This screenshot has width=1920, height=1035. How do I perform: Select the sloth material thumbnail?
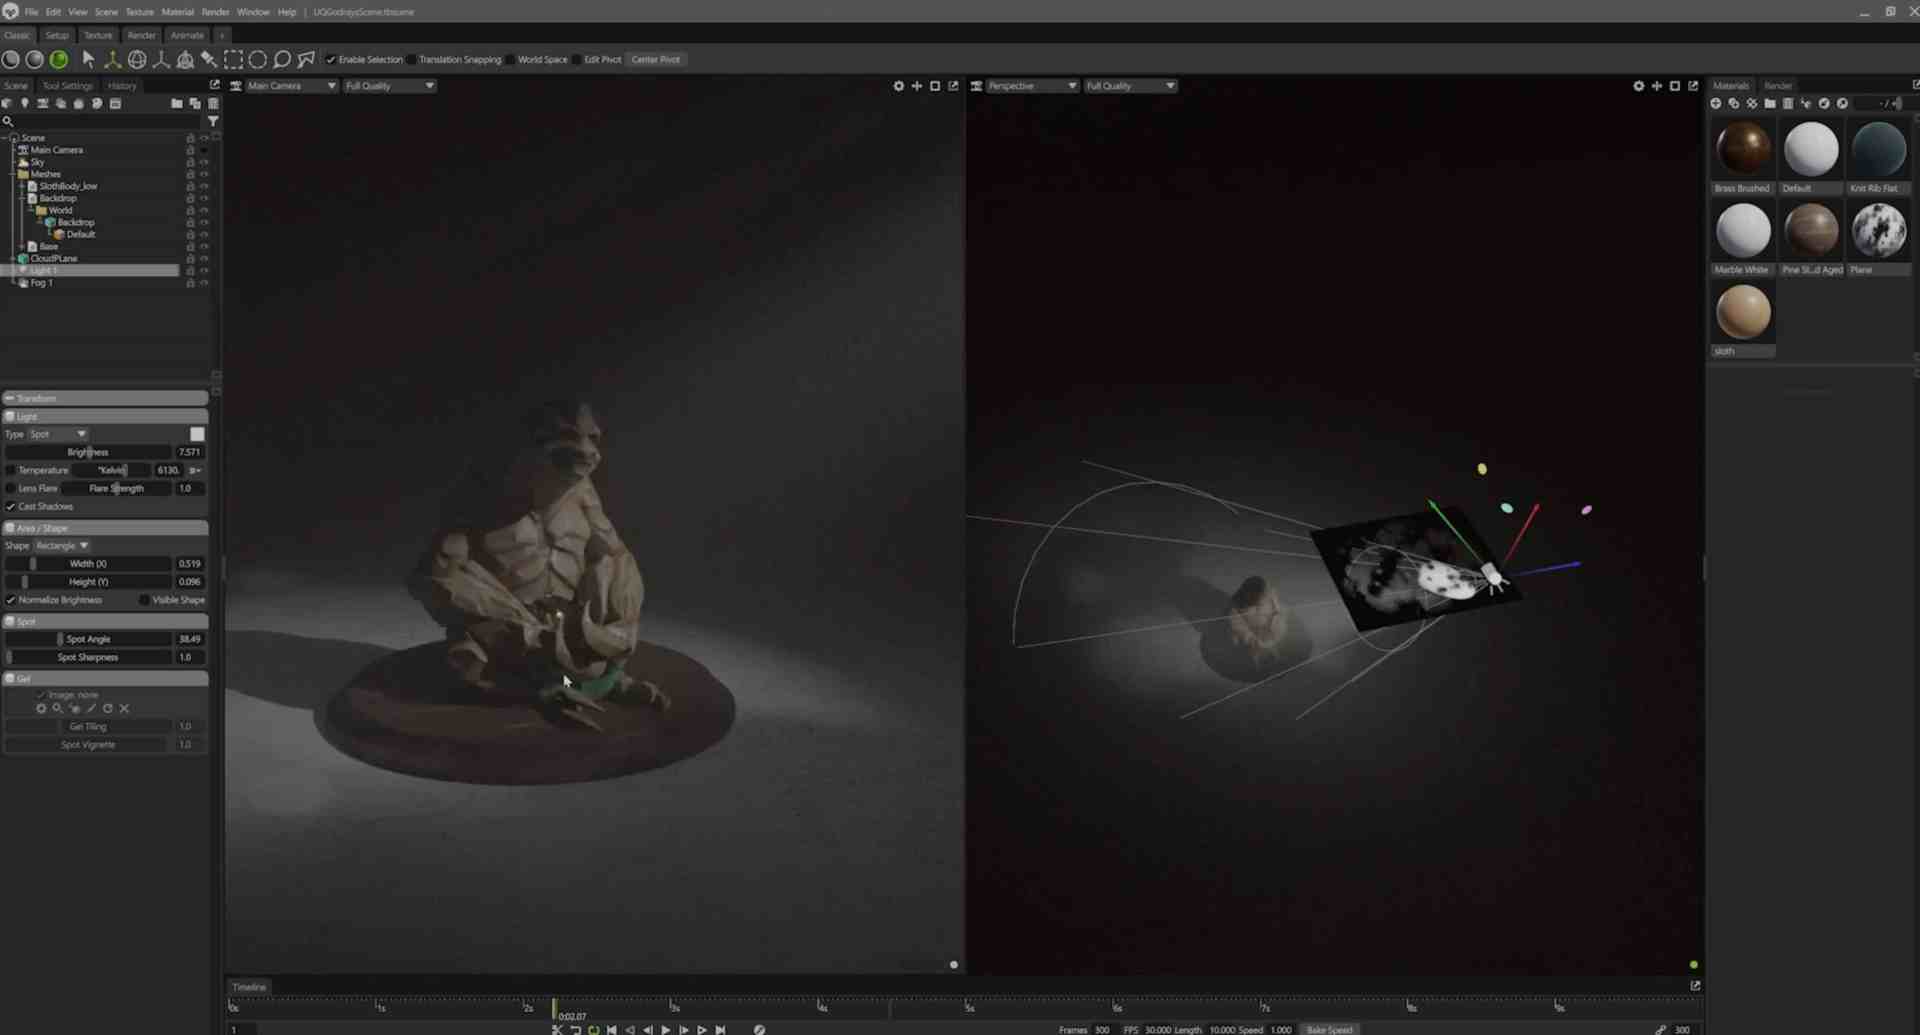coord(1743,312)
